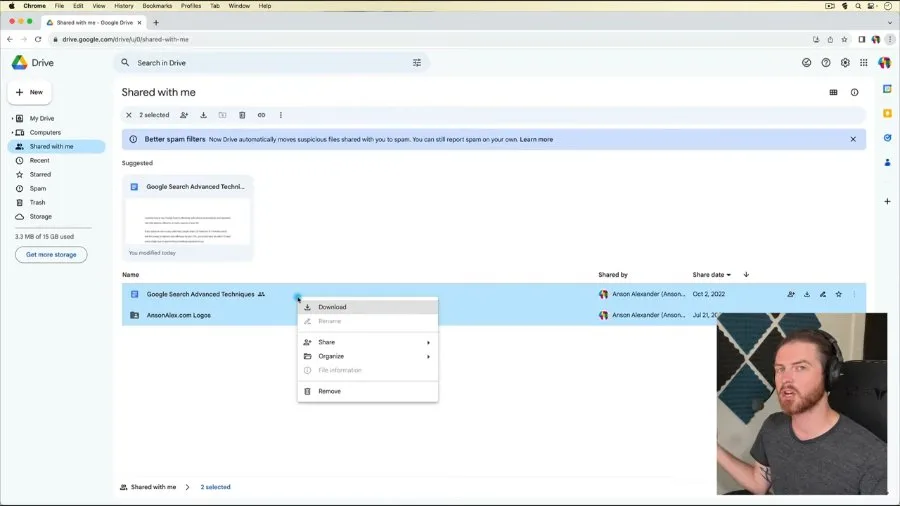This screenshot has height=506, width=900.
Task: Open suggested Google Search Advanced Techniques thumbnail
Action: click(188, 218)
